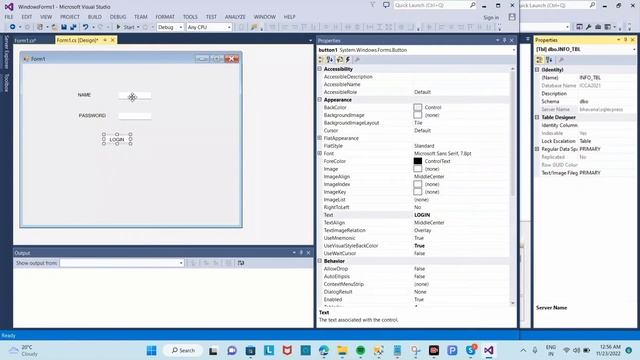Sort button1 properties alphabetically
Screen dimensions: 640x360
coord(330,60)
